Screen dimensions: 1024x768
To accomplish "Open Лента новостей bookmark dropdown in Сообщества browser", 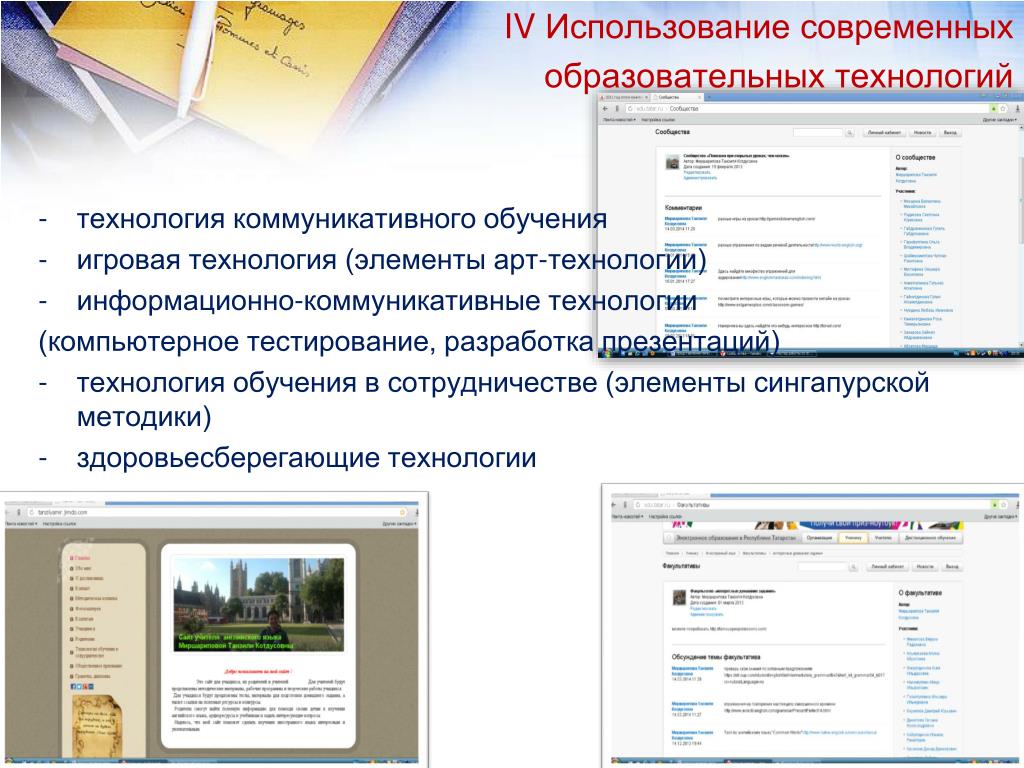I will click(x=619, y=120).
